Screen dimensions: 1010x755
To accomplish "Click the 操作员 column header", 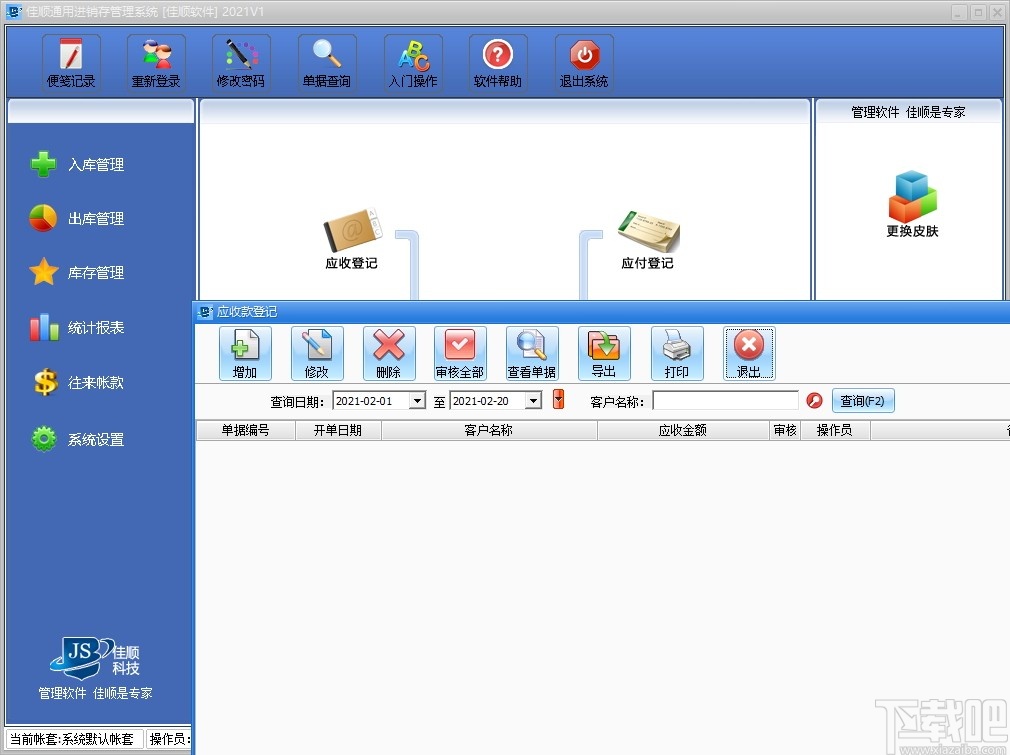I will [x=835, y=430].
